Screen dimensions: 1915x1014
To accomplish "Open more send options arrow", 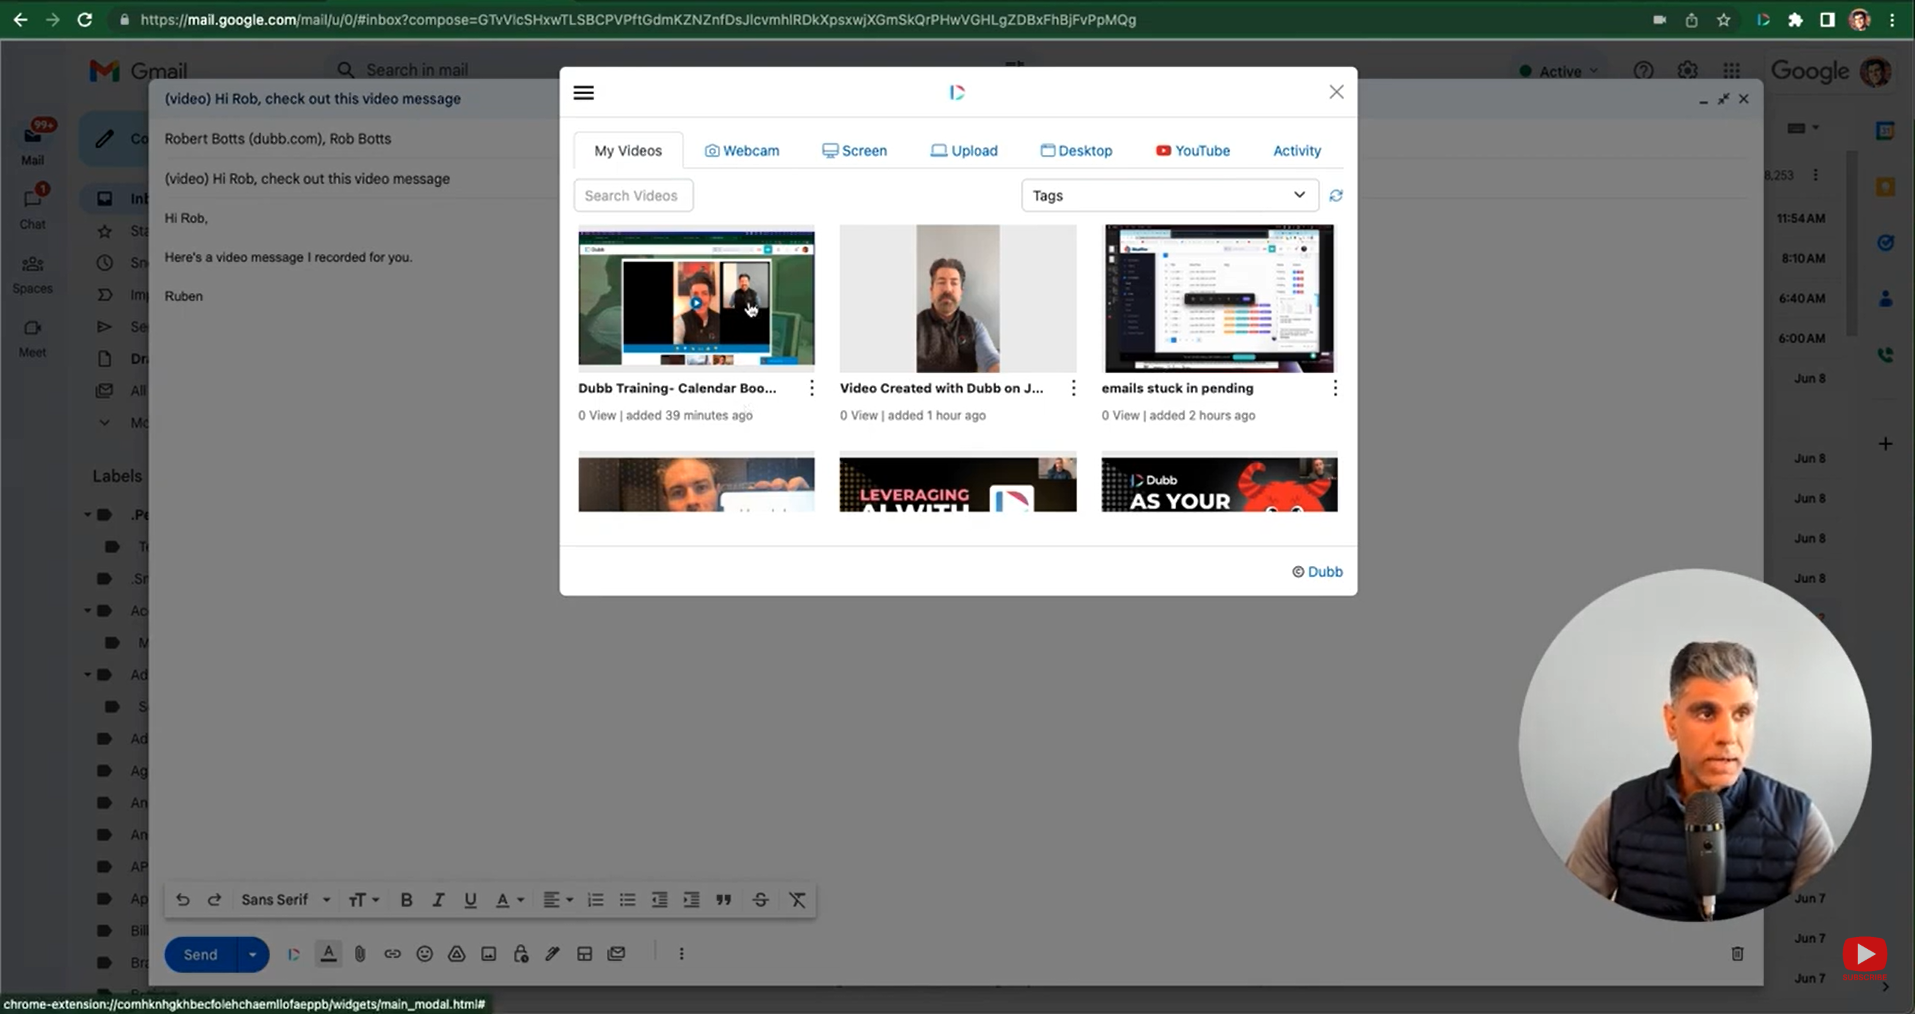I will (252, 954).
